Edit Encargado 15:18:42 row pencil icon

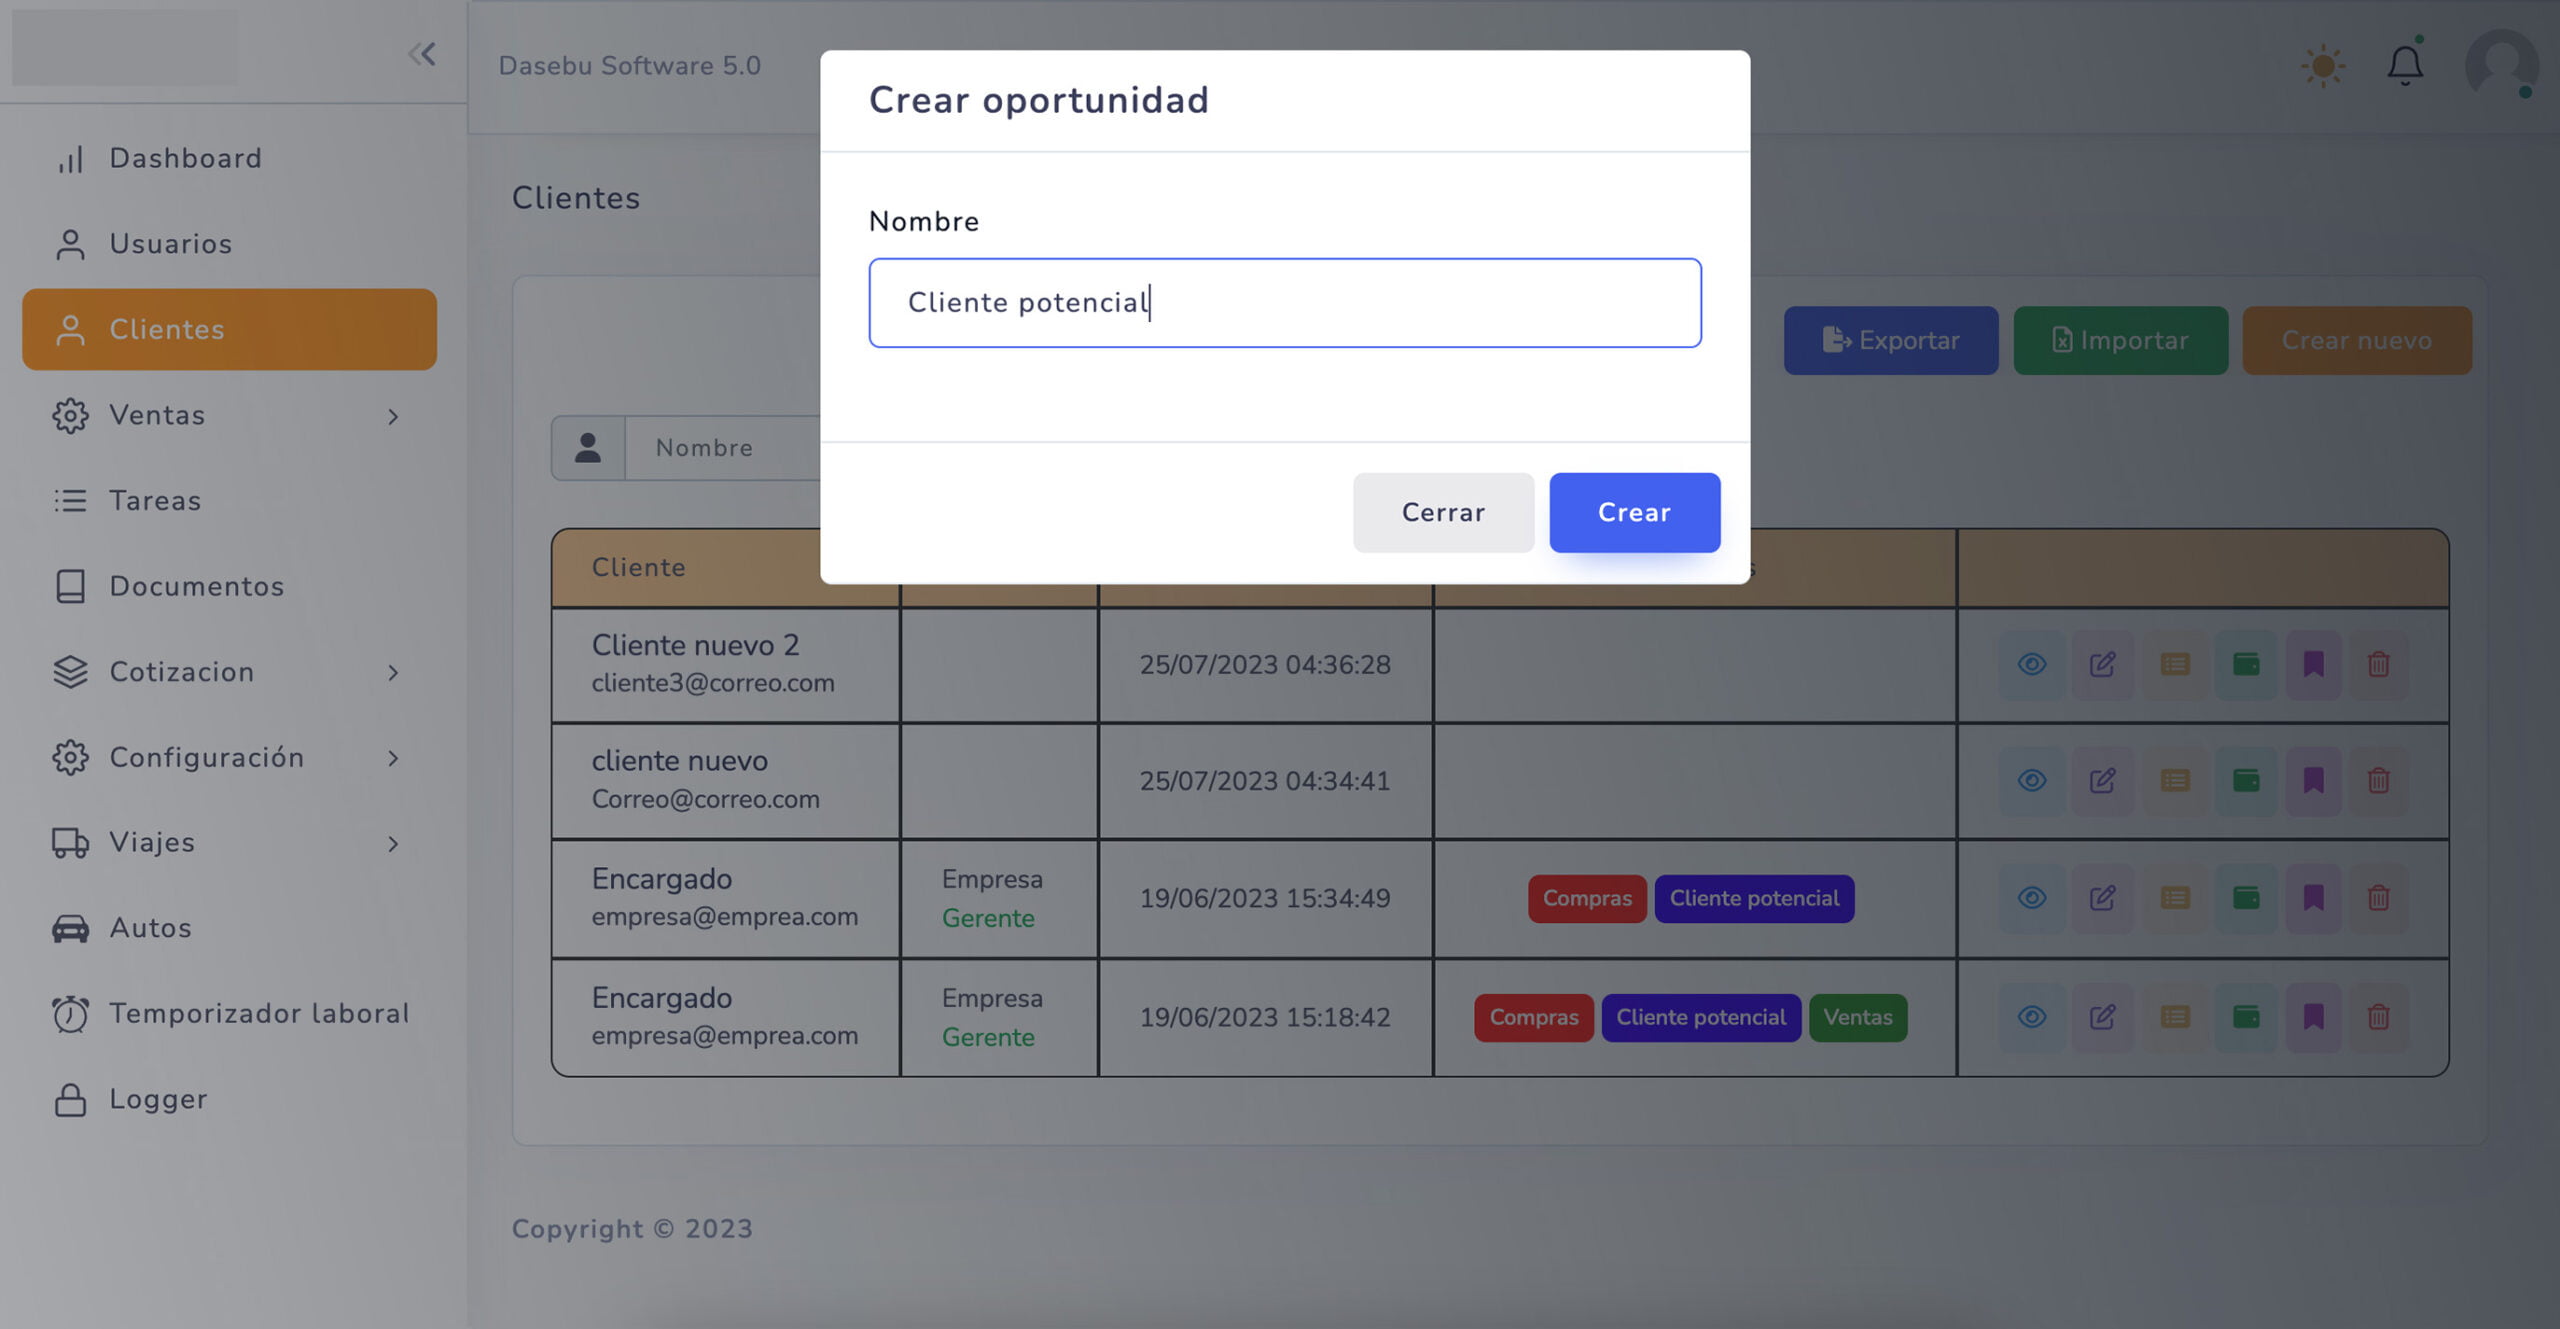click(2102, 1017)
